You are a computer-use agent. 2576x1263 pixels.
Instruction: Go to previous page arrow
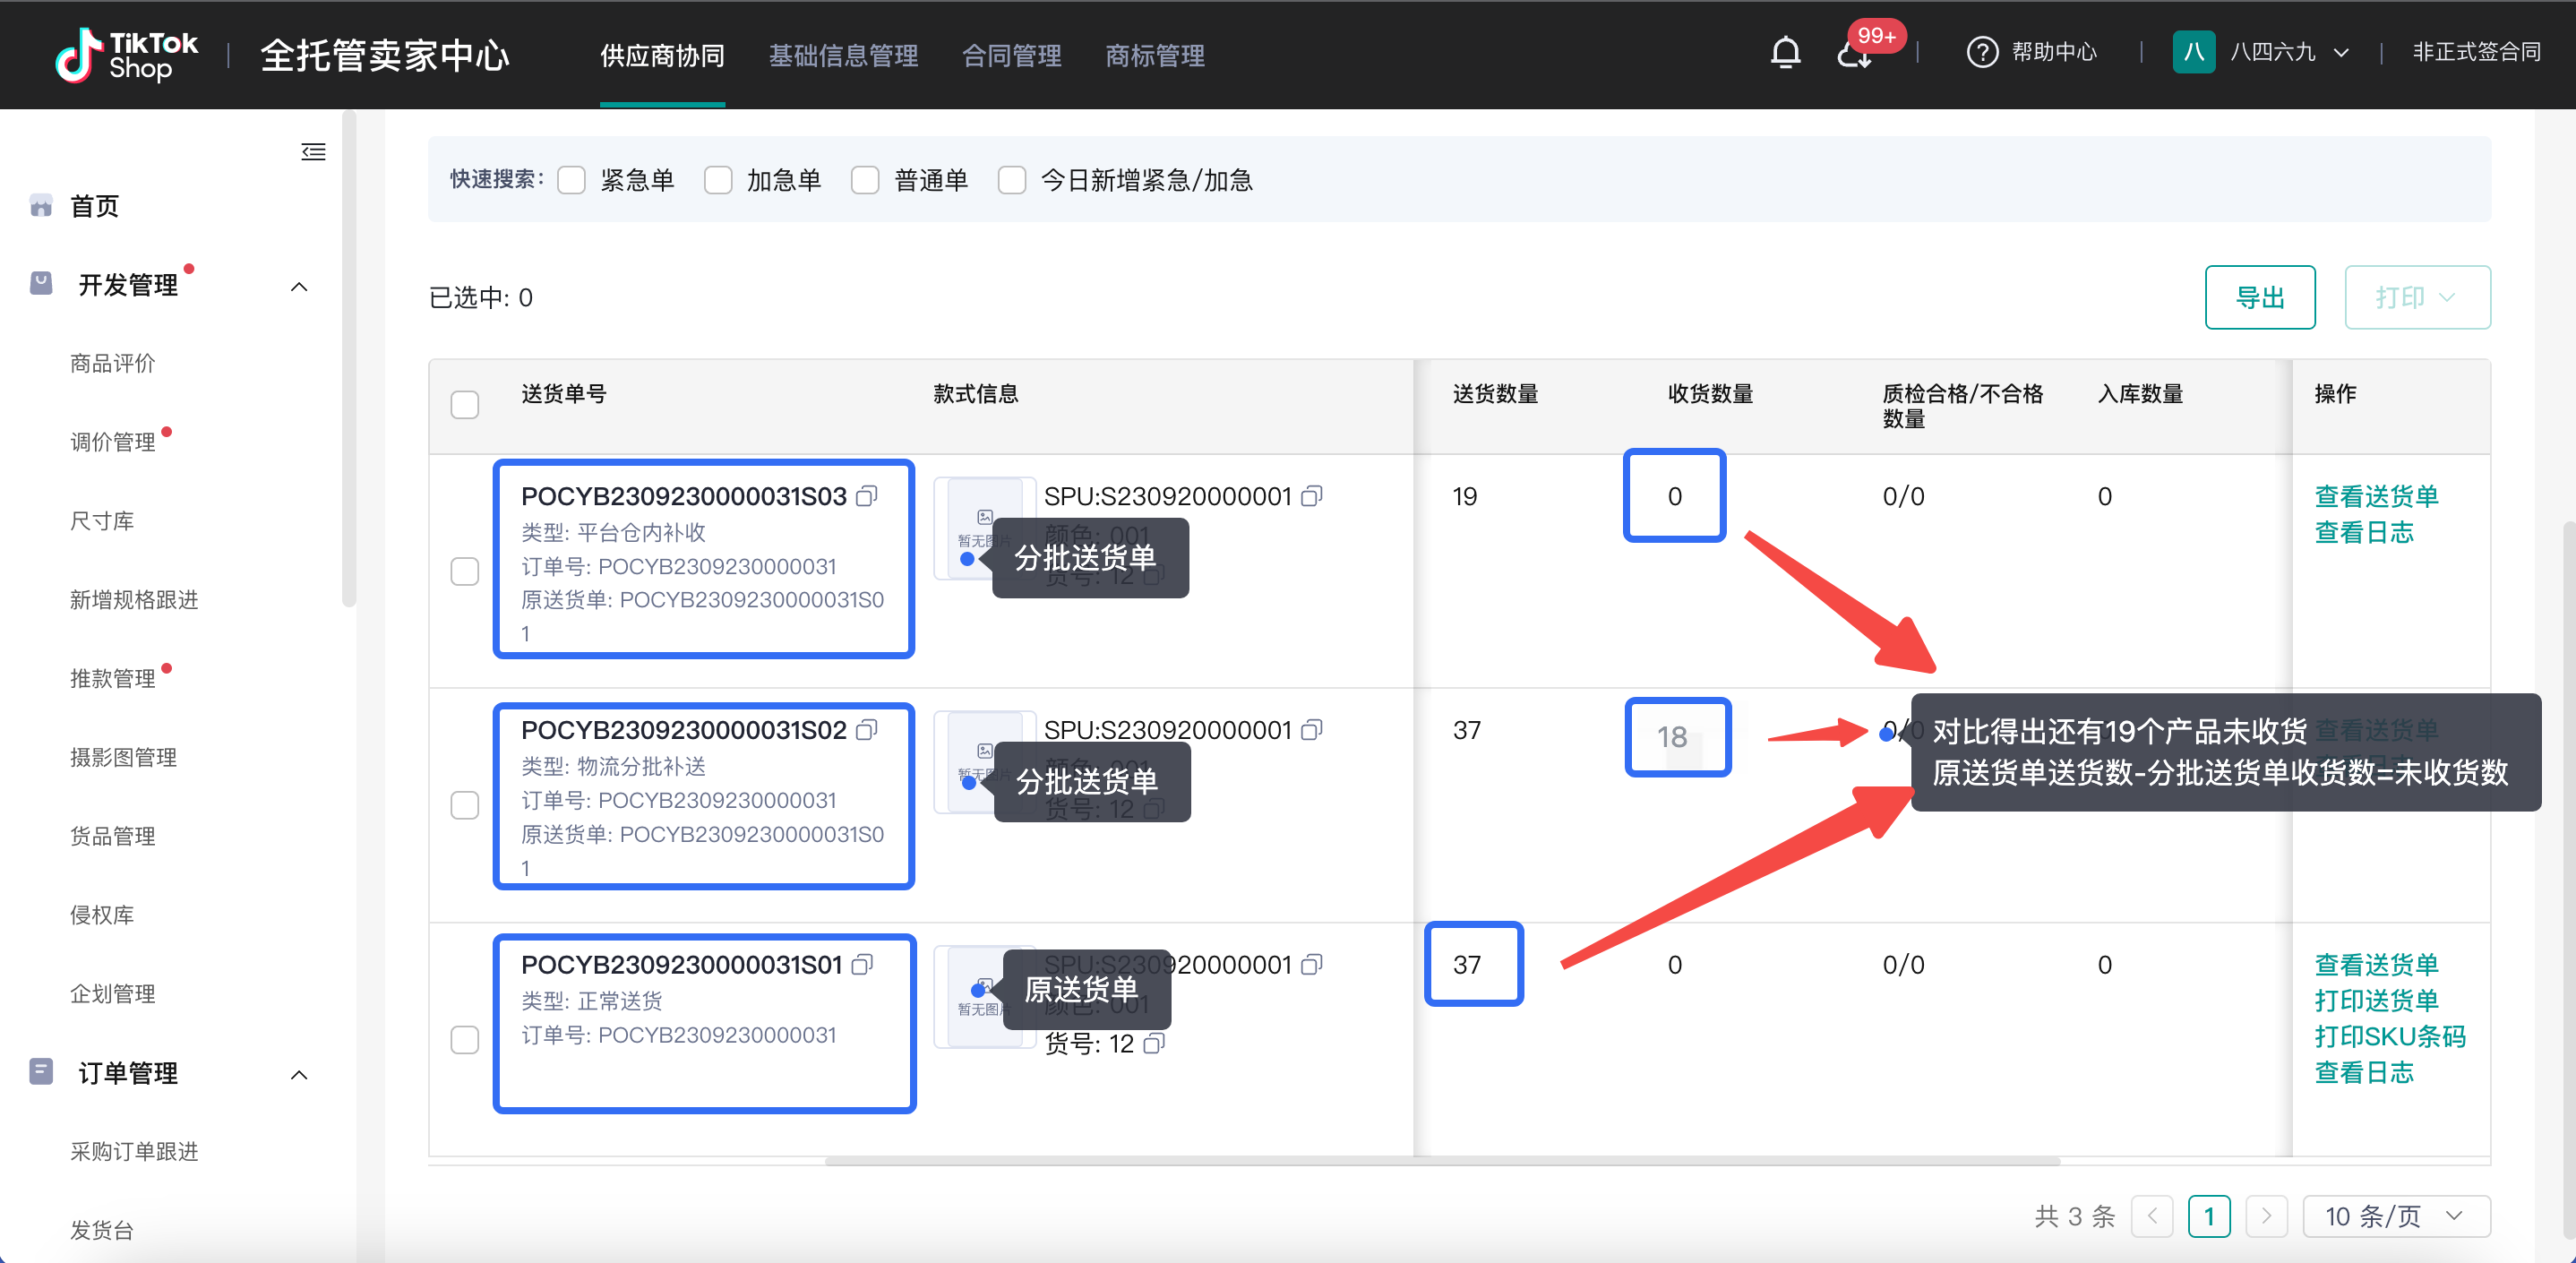click(2152, 1216)
